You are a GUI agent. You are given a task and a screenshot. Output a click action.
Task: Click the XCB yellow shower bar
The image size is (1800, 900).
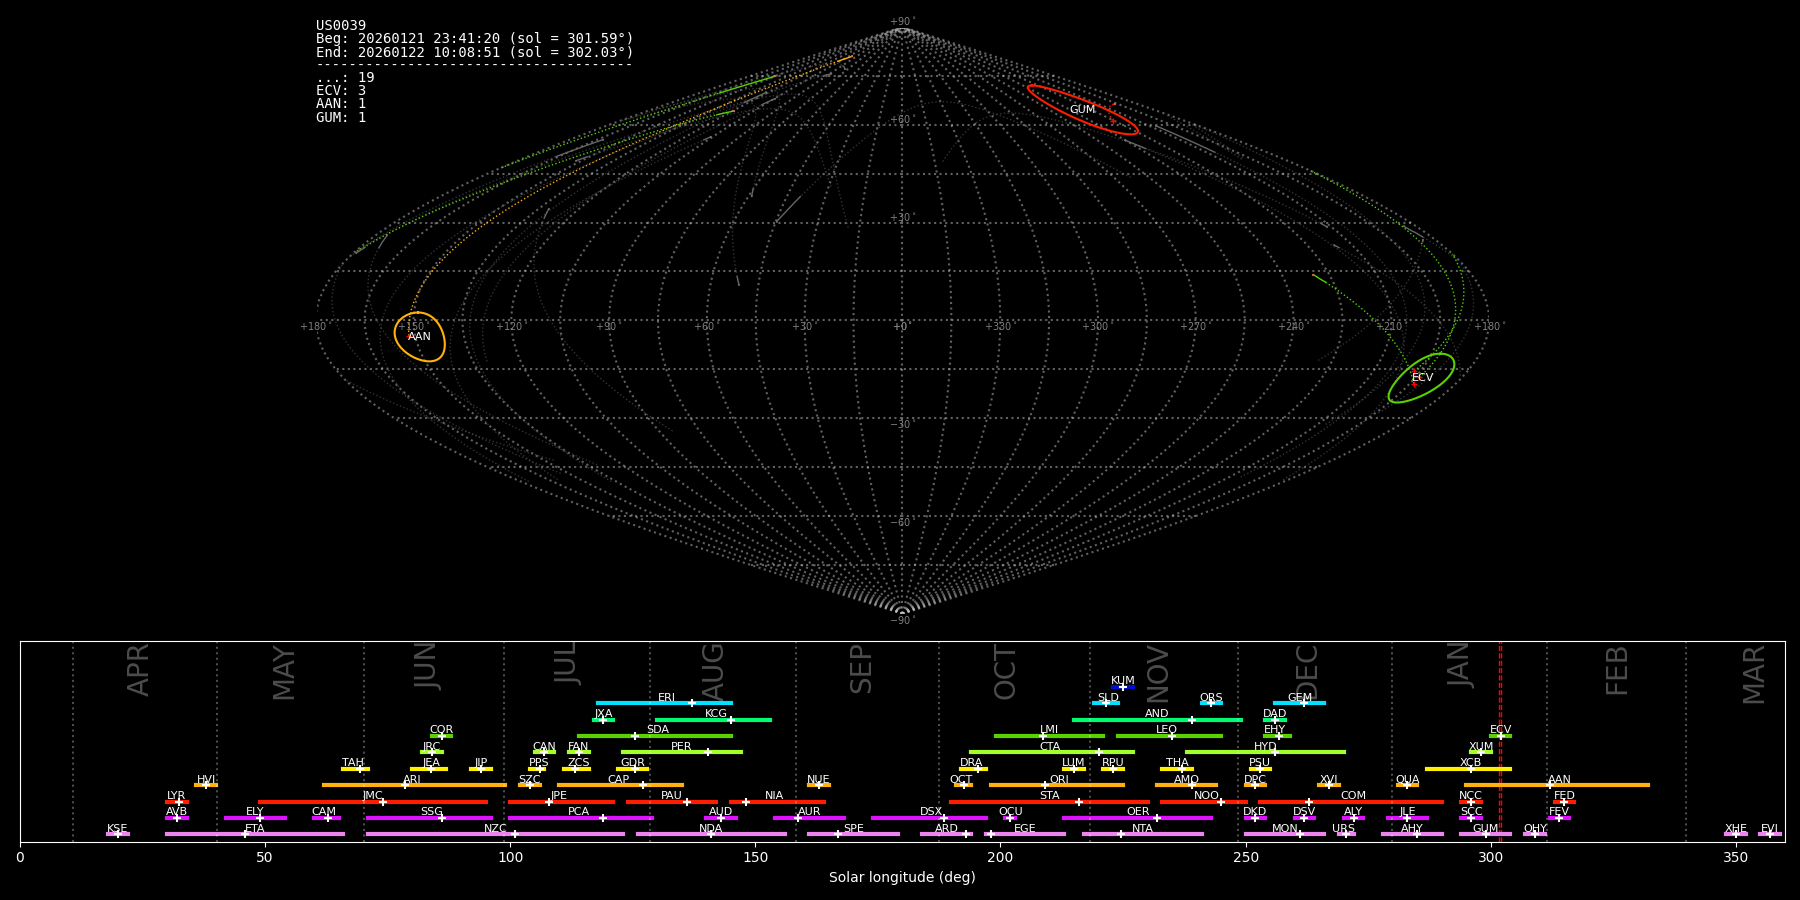(1468, 769)
